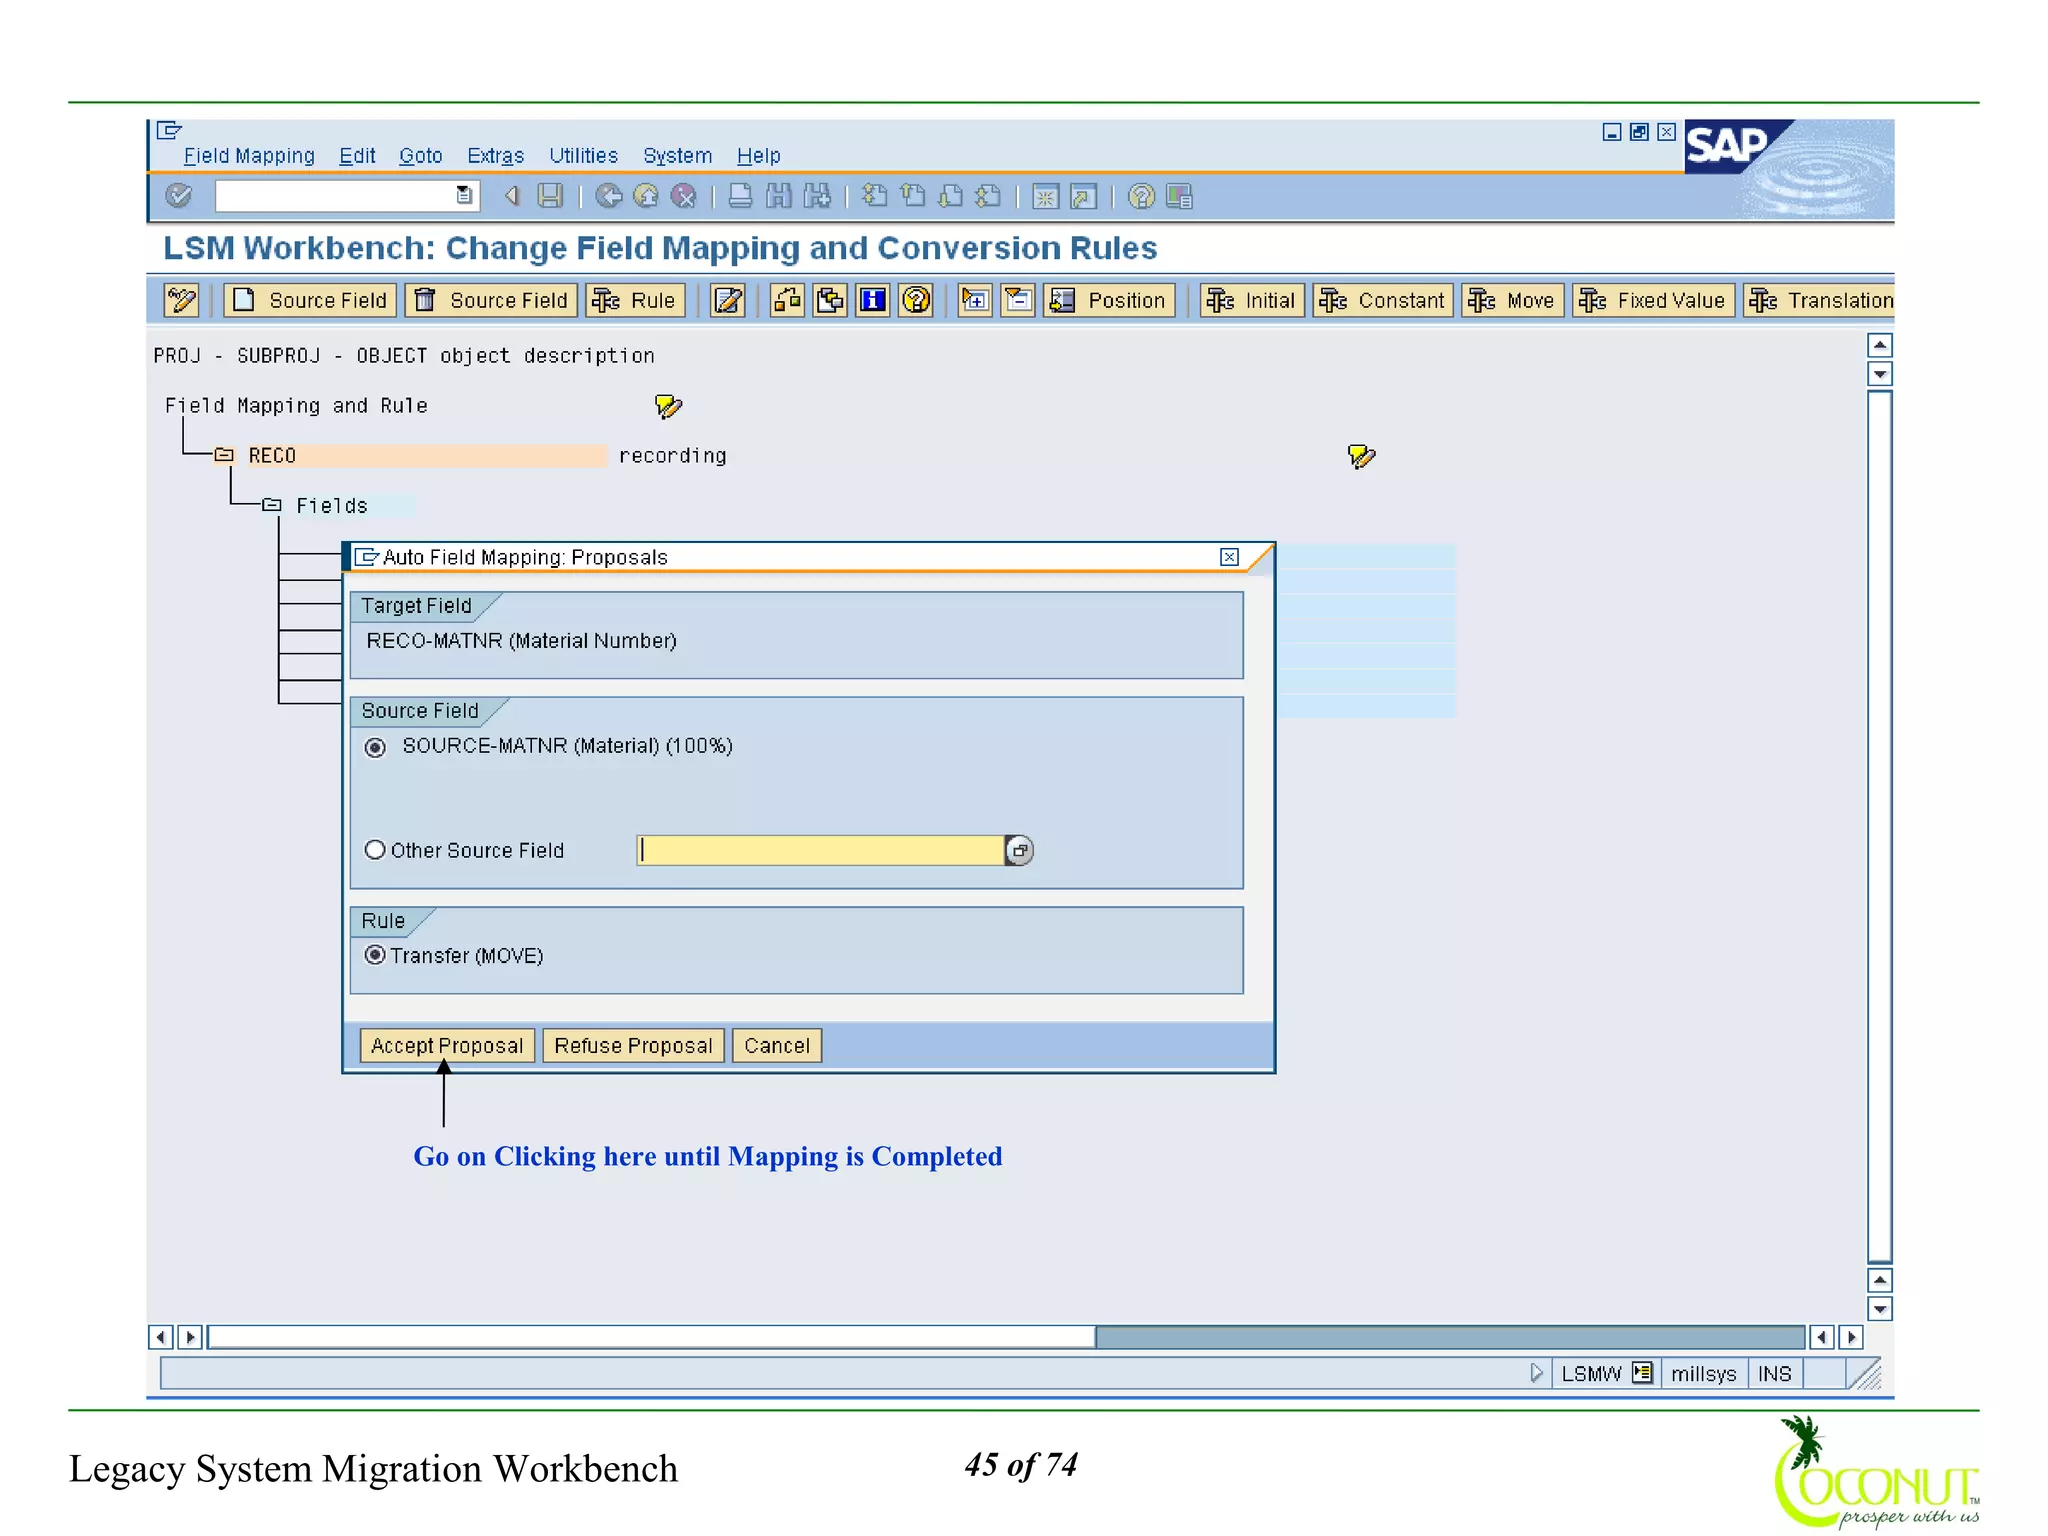The image size is (2048, 1536).
Task: Select SOURCE-MATNR (Material) radio button
Action: [375, 747]
